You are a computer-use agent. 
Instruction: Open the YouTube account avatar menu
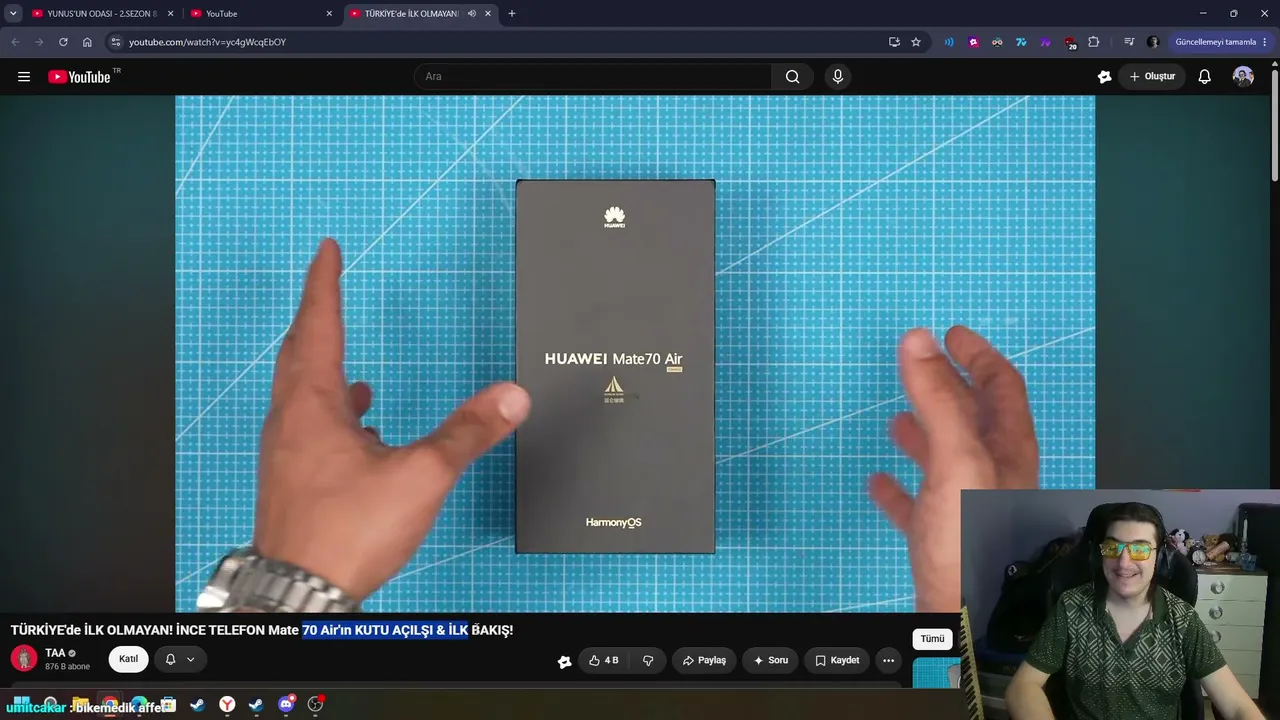(1243, 77)
